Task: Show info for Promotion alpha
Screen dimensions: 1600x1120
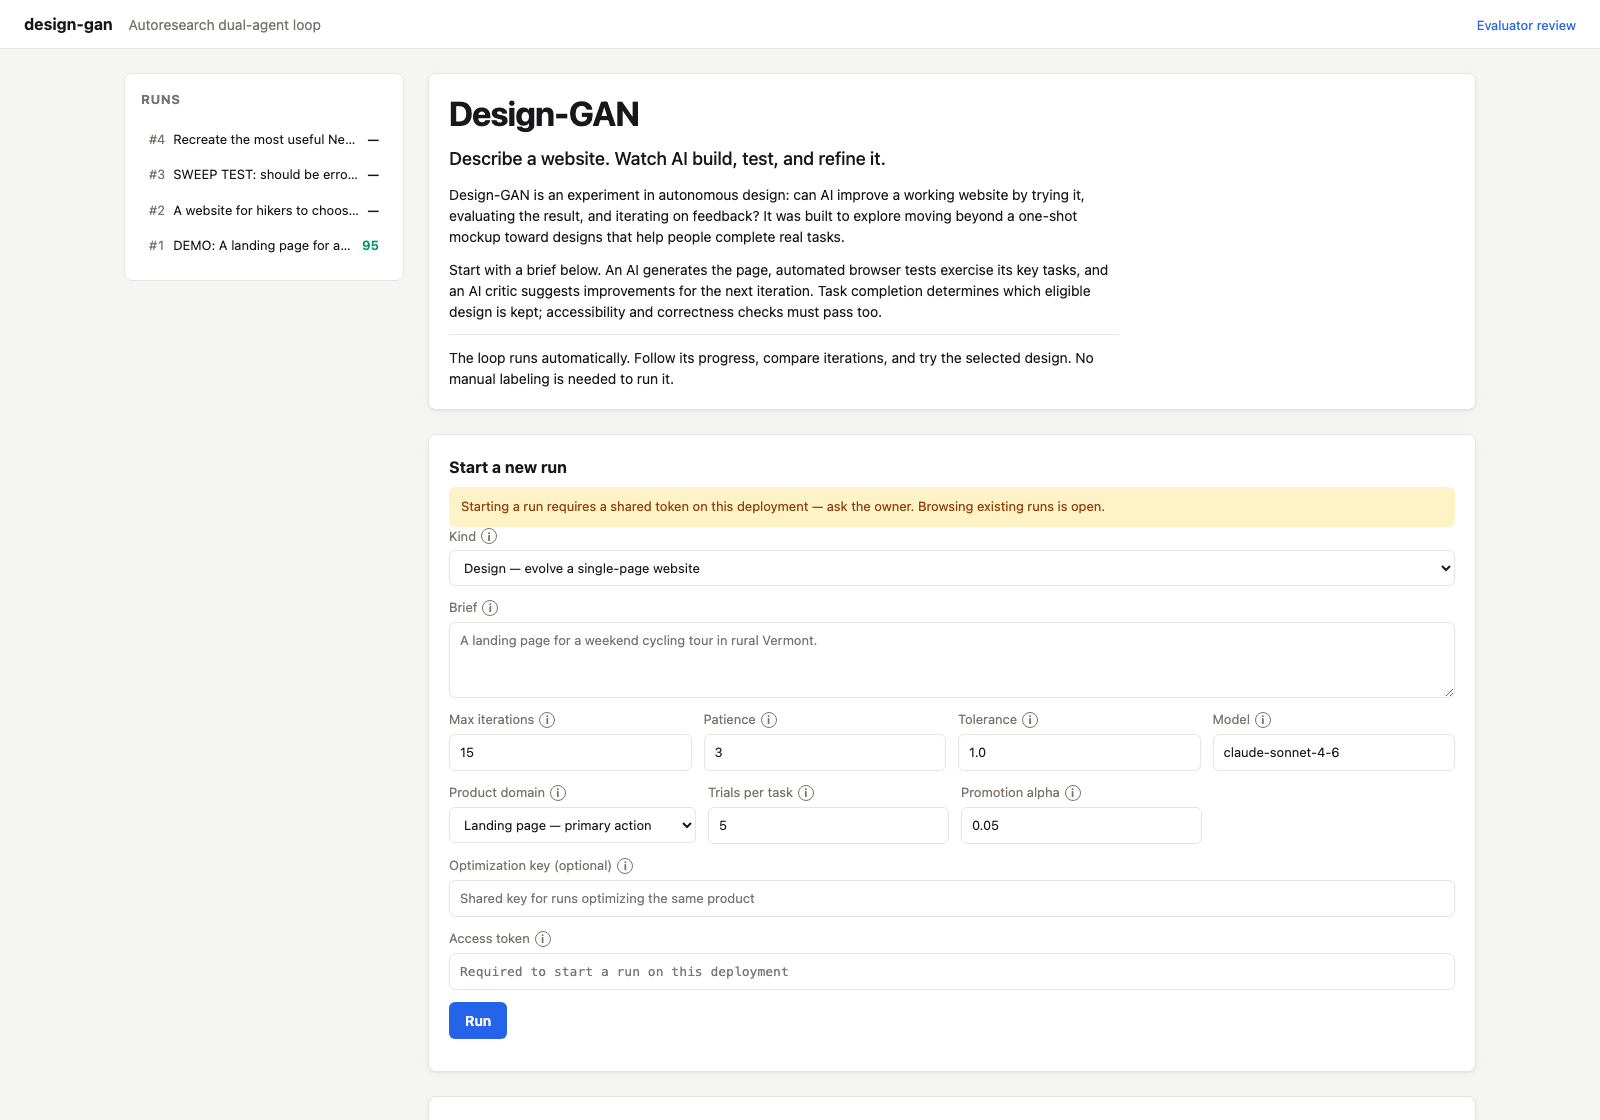Action: point(1073,792)
